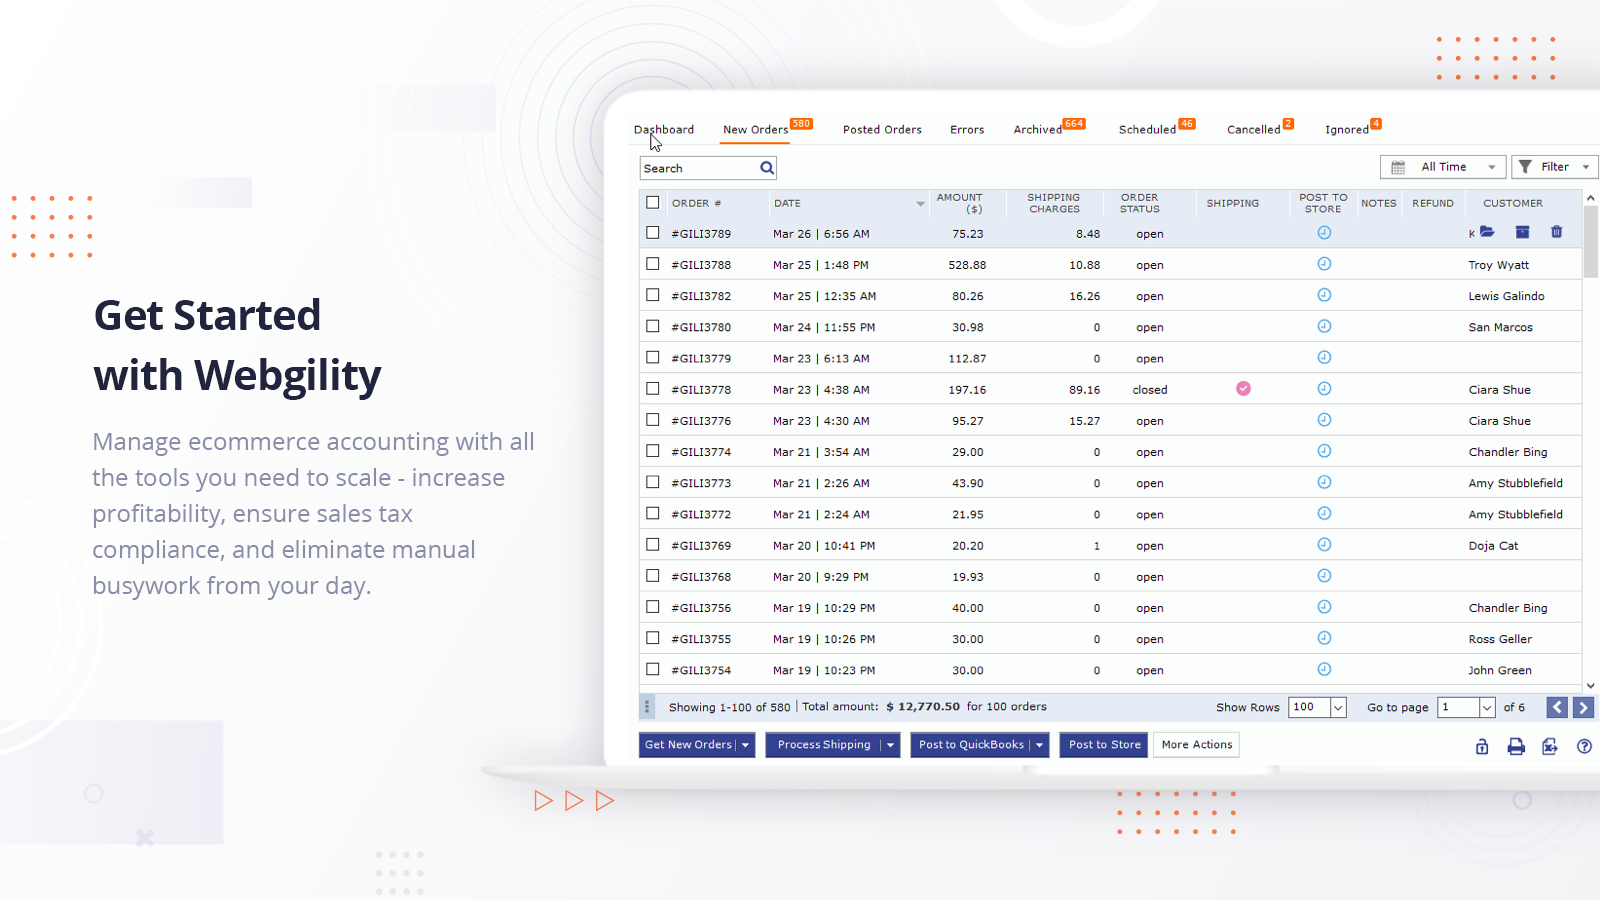Viewport: 1600px width, 900px height.
Task: Click the table vertical scrollbar thumb
Action: [x=1591, y=241]
